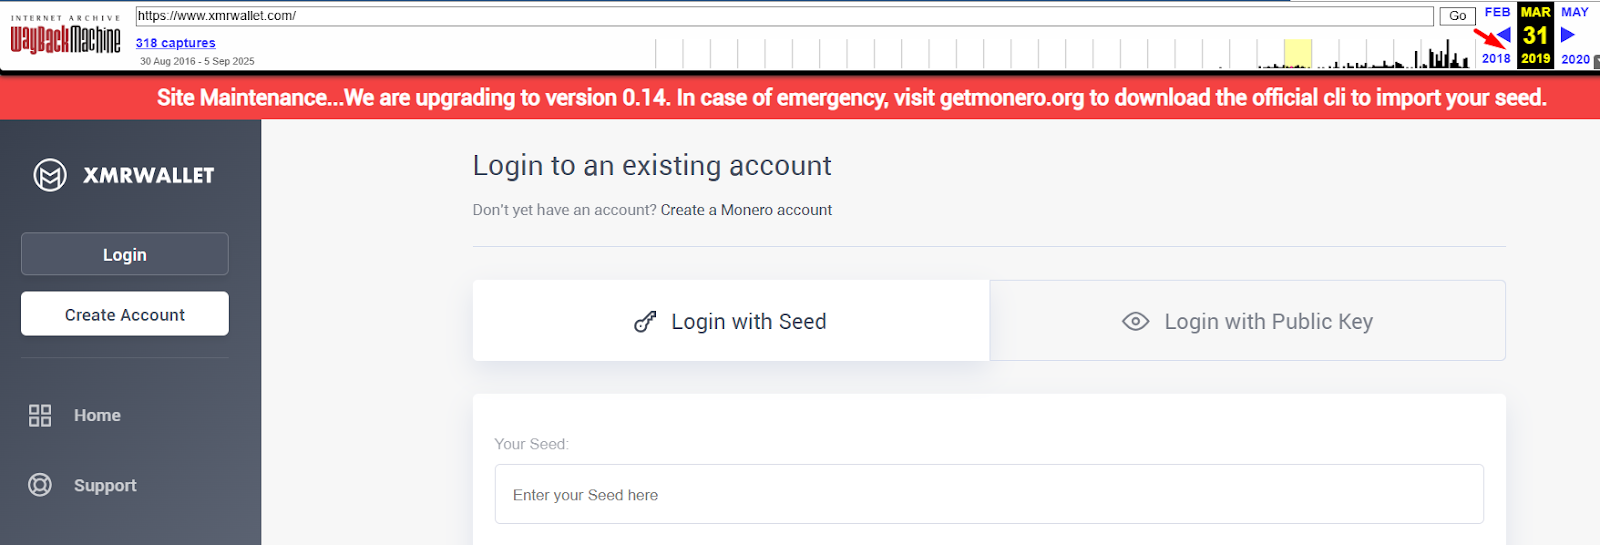The image size is (1600, 545).
Task: Focus the Wayback URL address field
Action: (784, 16)
